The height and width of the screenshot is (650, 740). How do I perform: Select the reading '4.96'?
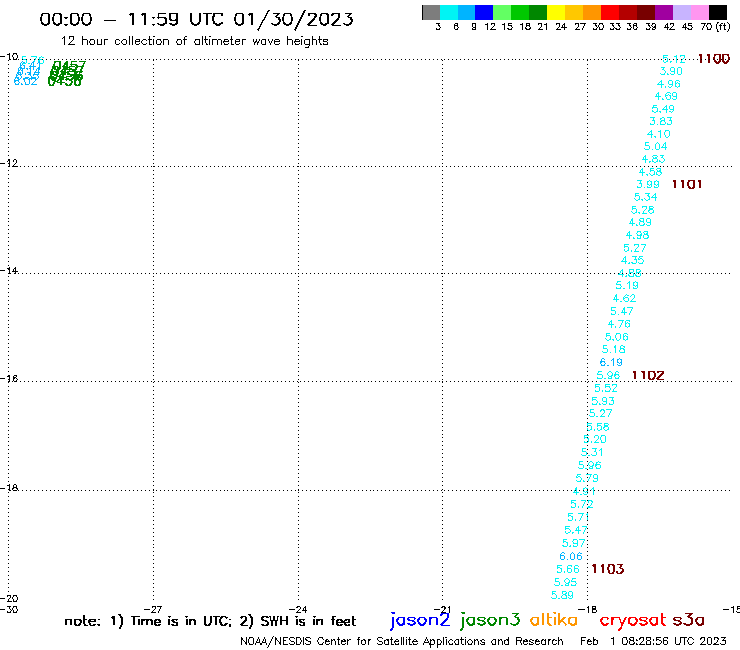669,84
